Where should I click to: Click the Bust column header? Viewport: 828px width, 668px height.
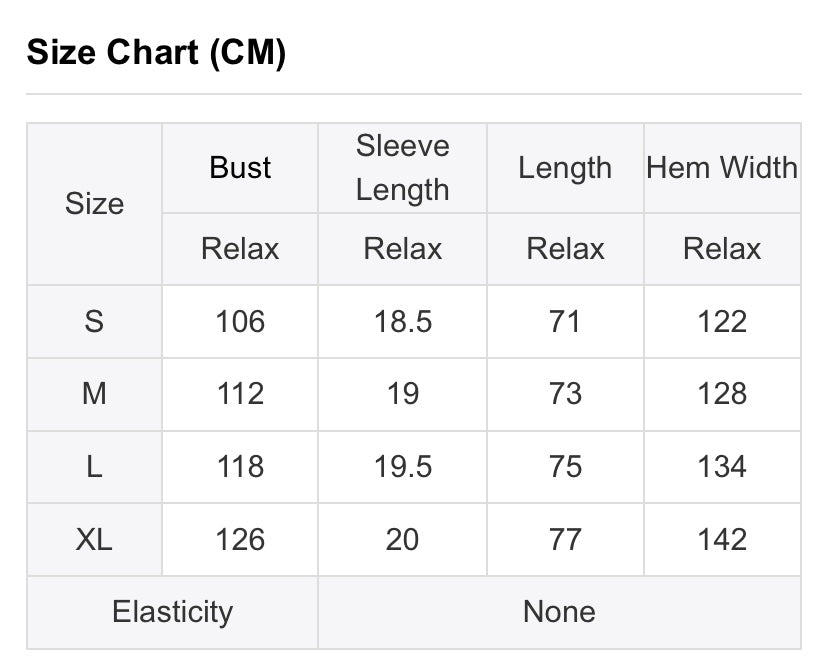coord(240,168)
